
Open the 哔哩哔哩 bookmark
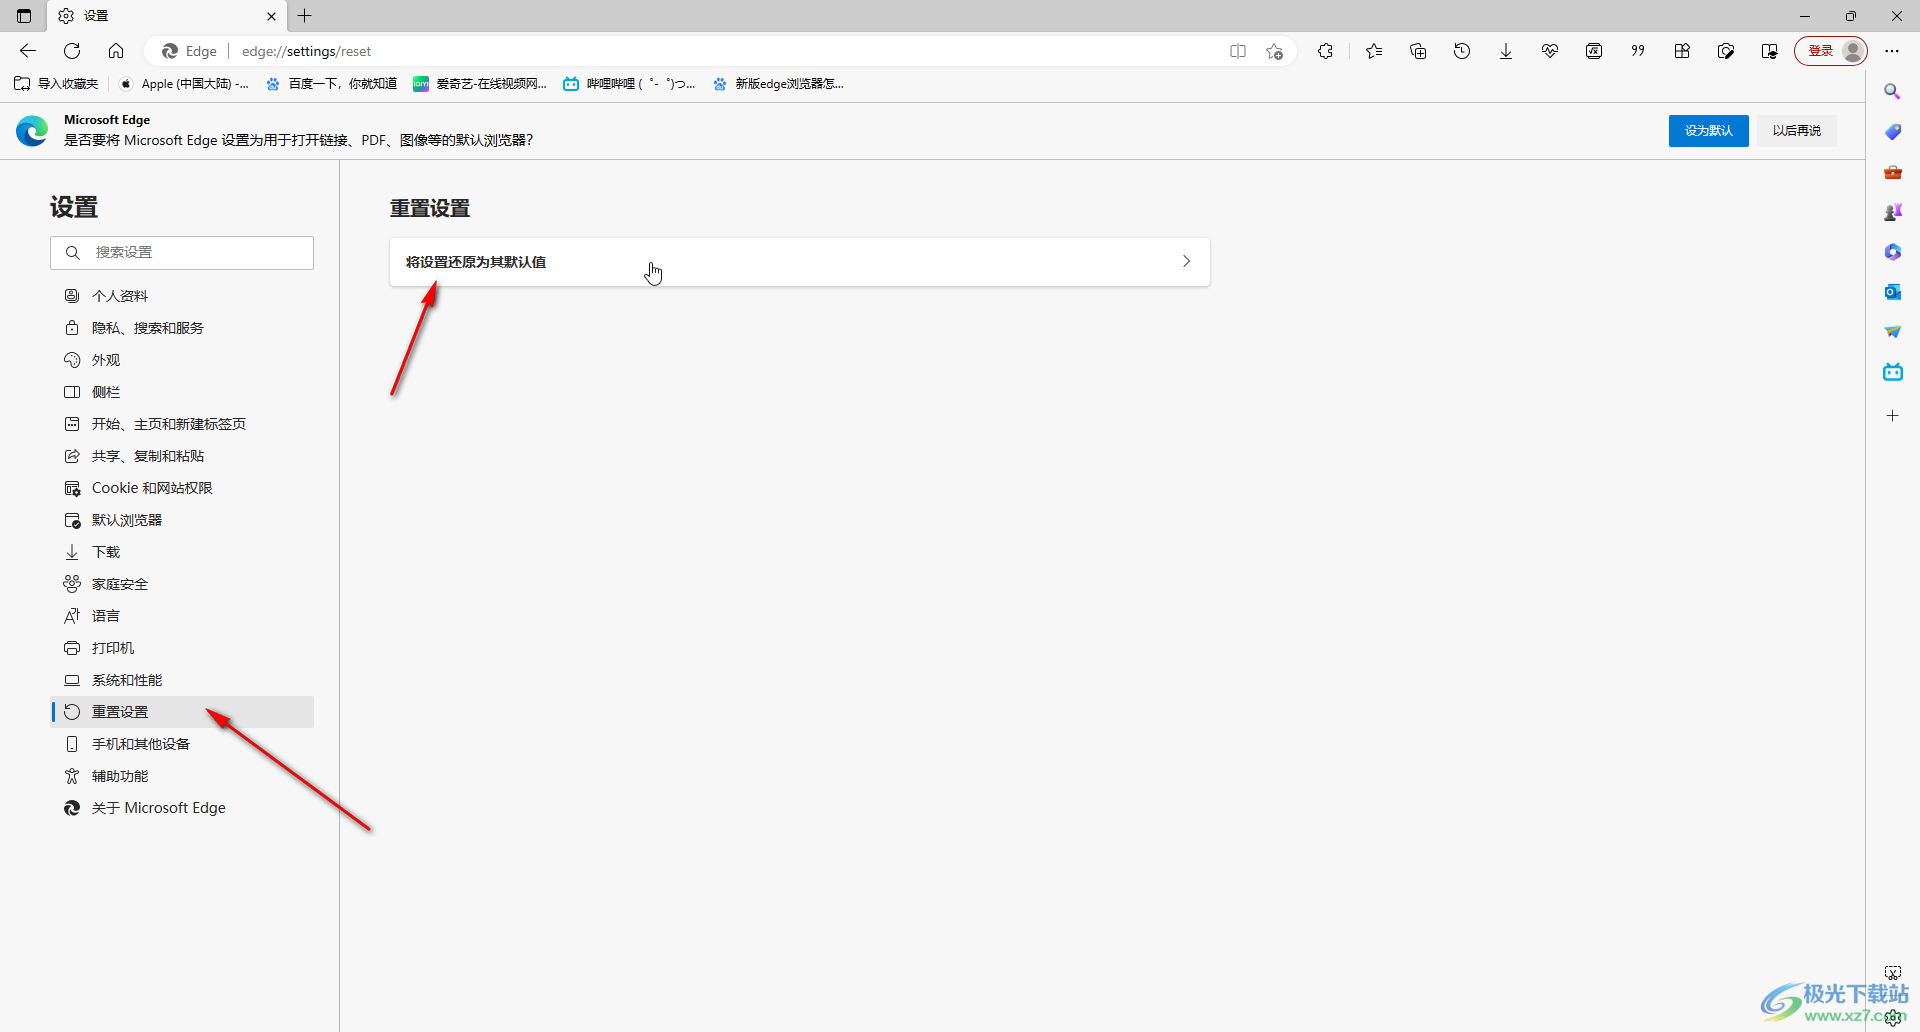630,84
